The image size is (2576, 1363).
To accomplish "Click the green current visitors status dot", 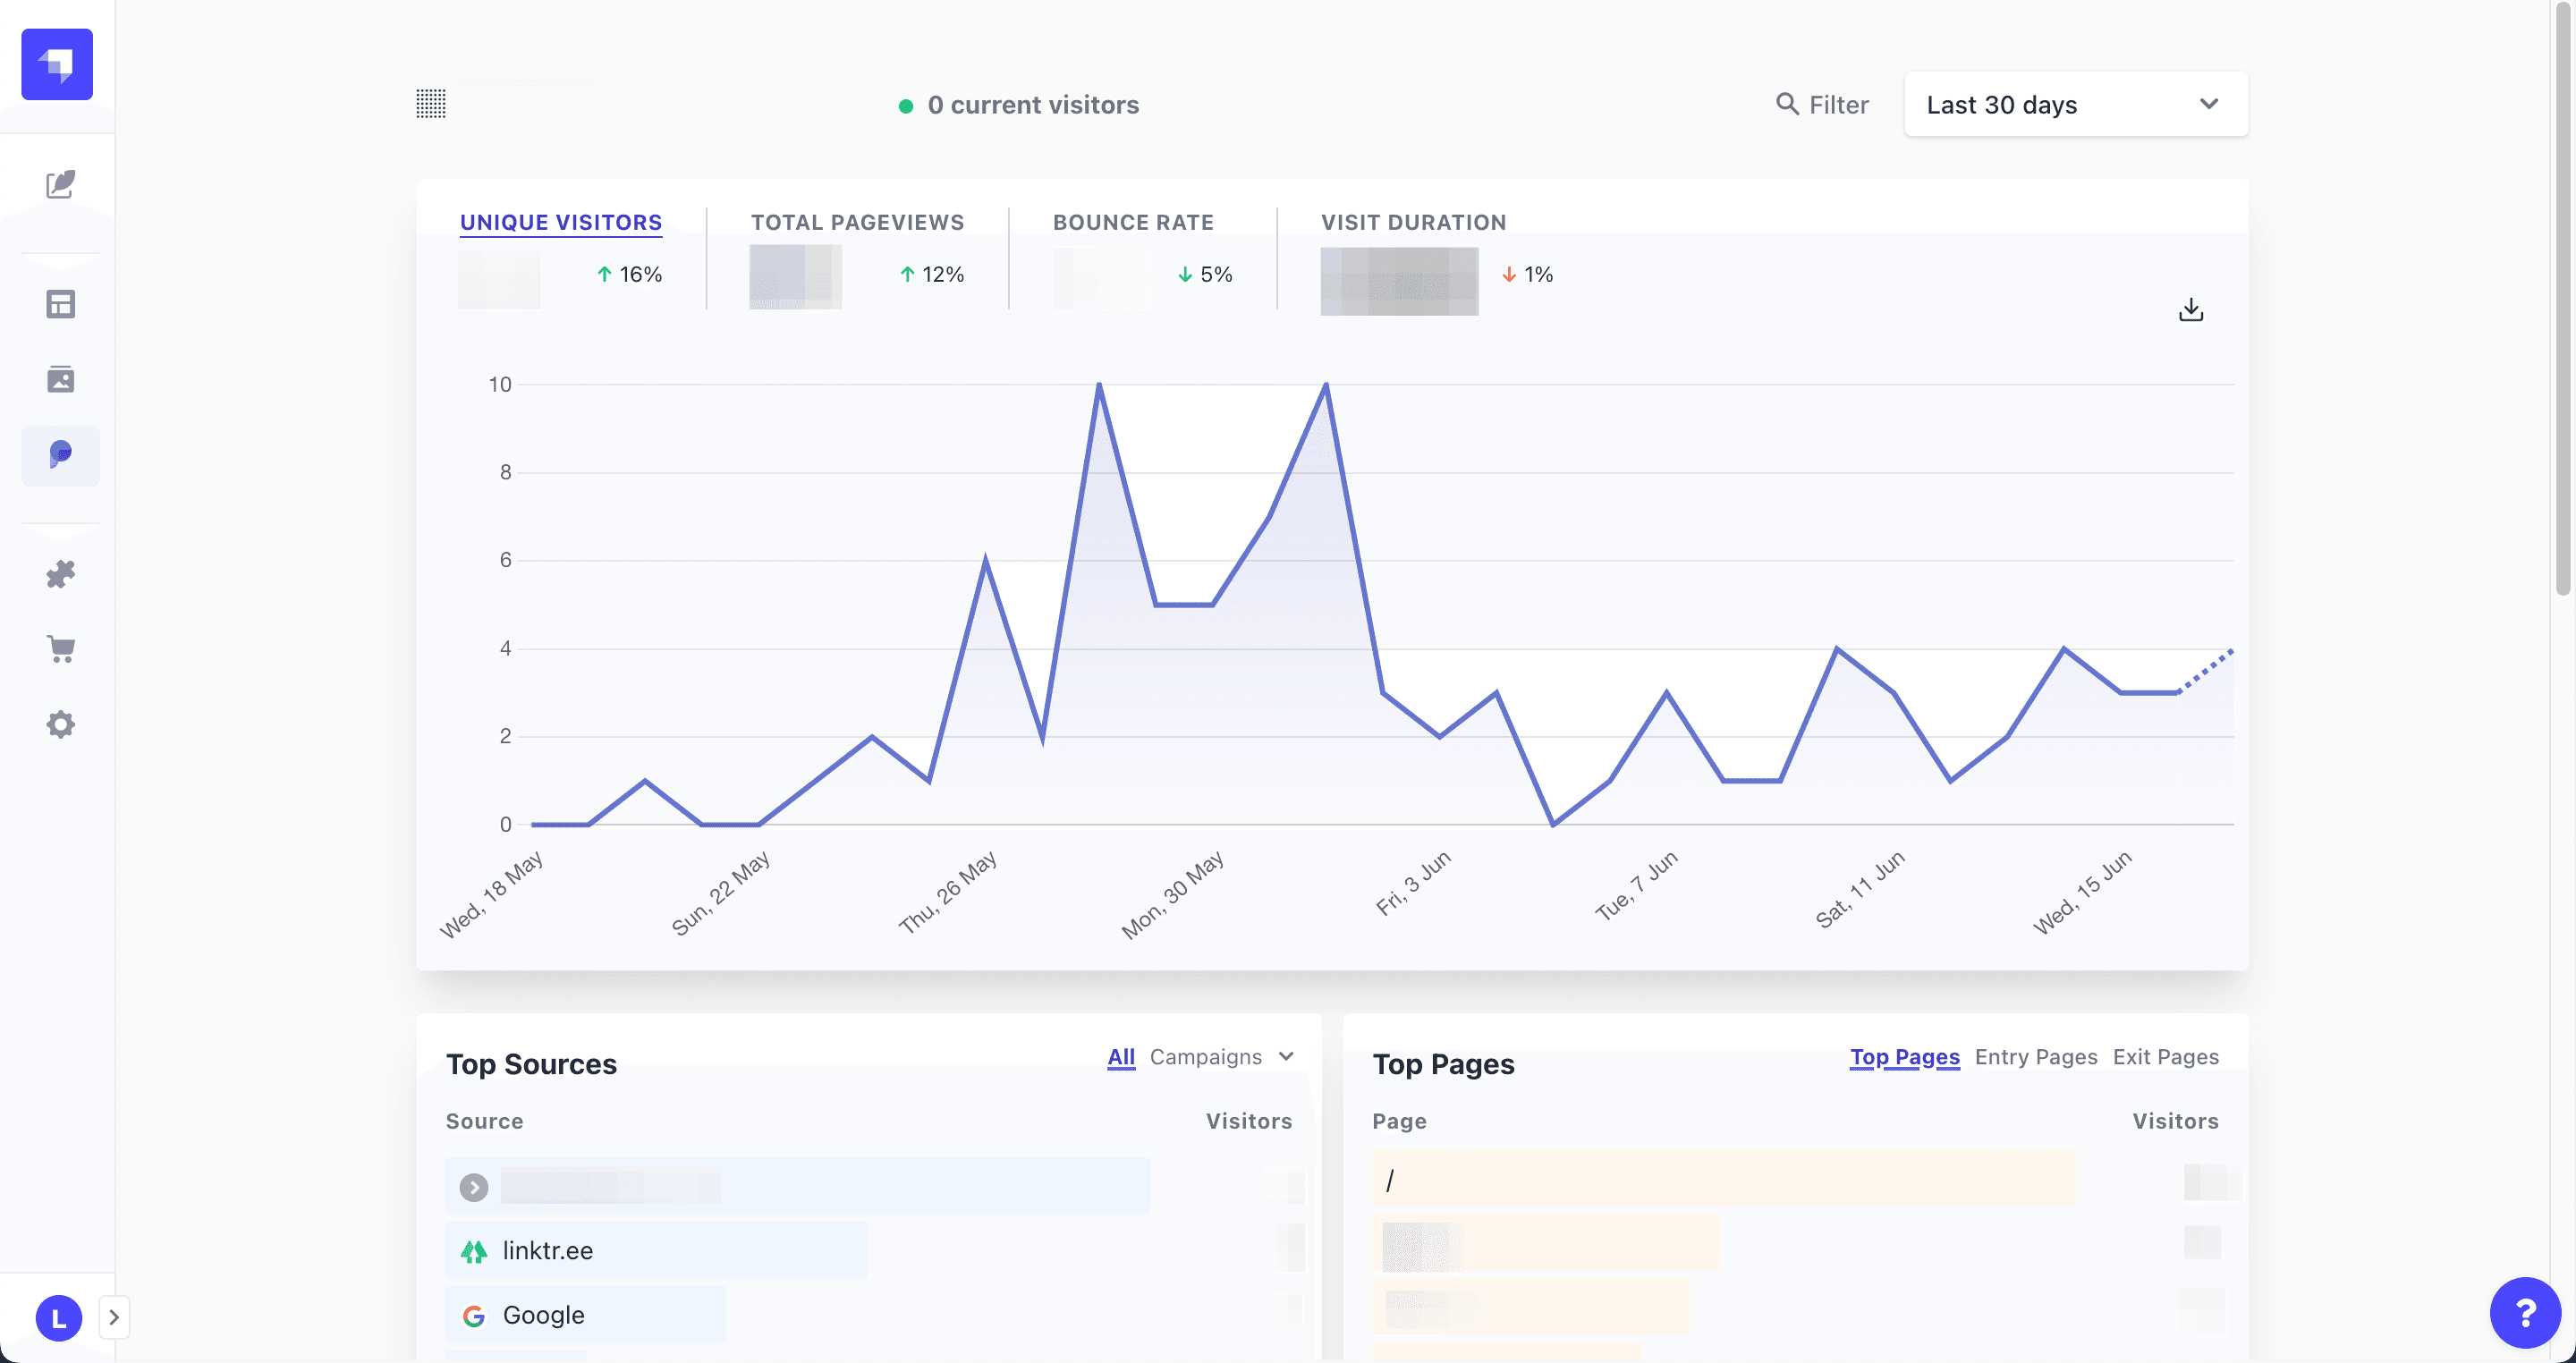I will point(906,106).
